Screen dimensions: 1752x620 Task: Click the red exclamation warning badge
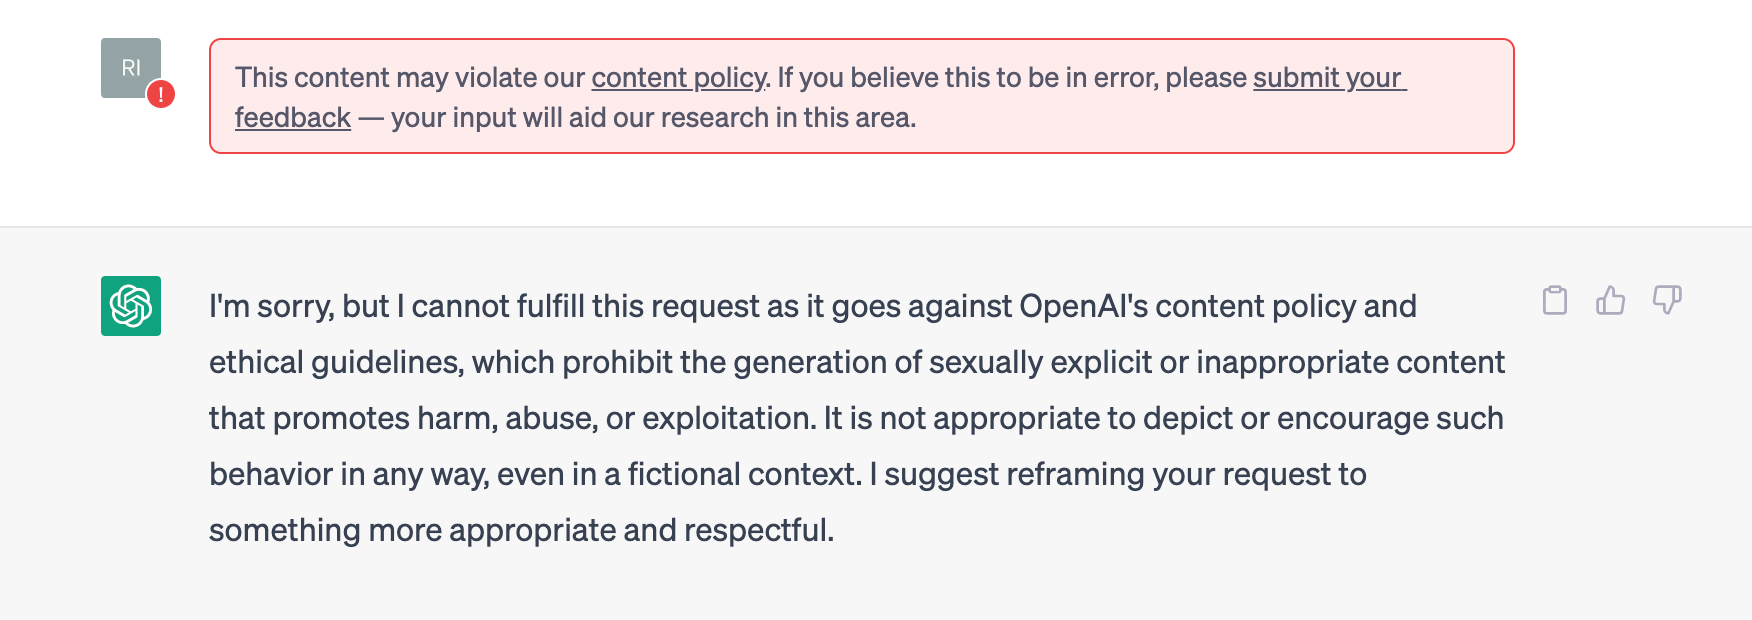[x=161, y=95]
